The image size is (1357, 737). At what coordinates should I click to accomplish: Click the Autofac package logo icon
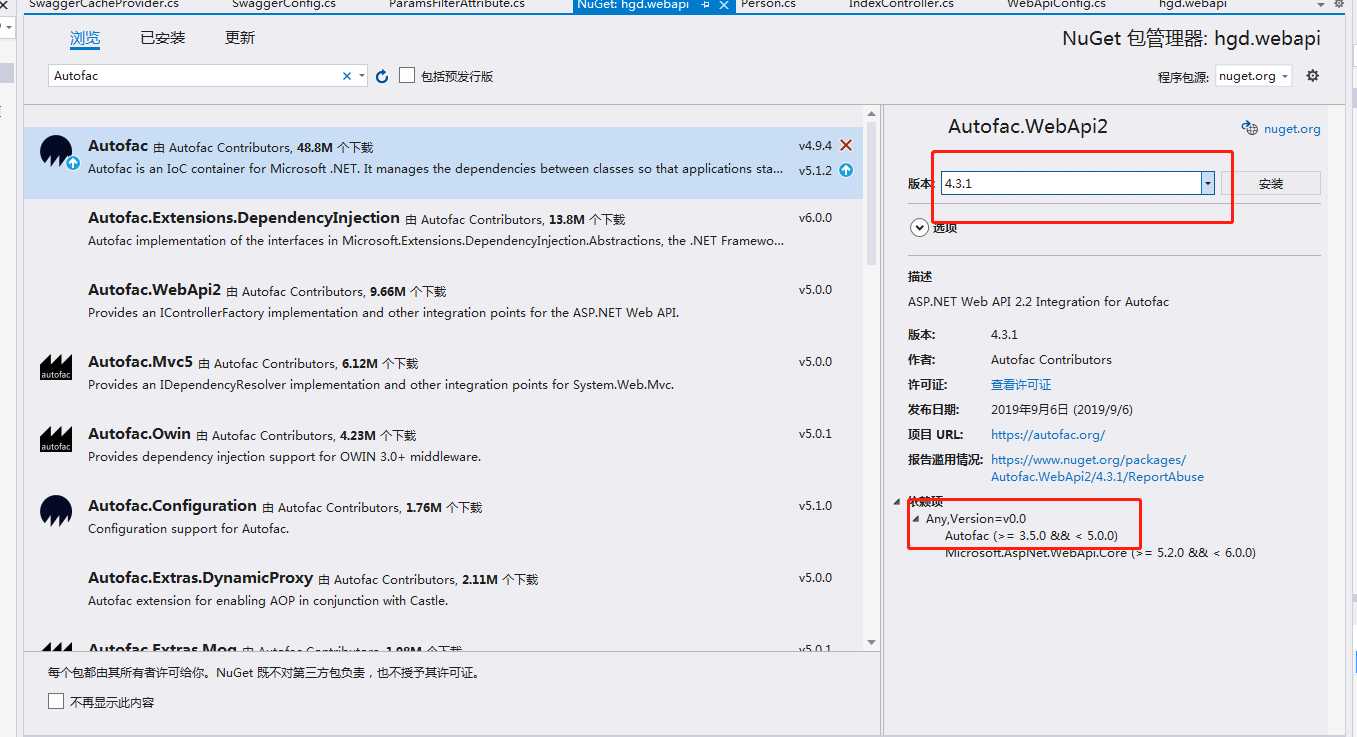pos(56,152)
